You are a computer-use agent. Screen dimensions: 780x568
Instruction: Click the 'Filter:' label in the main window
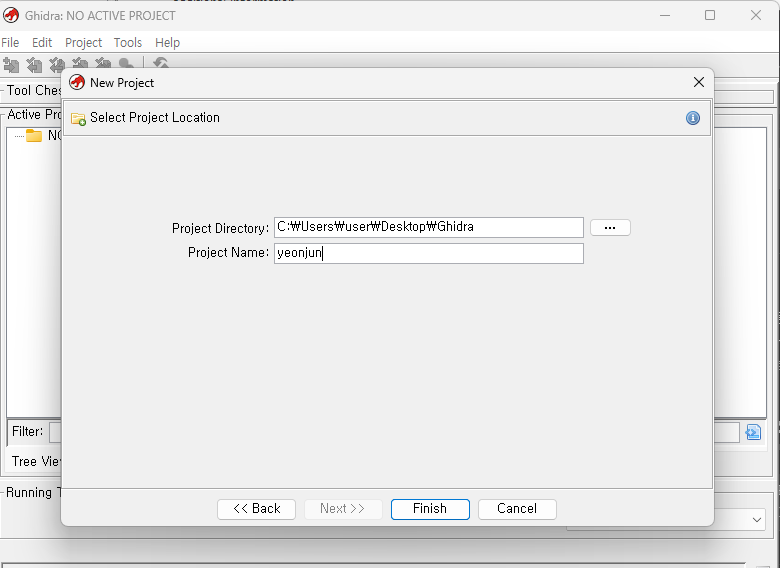click(27, 431)
